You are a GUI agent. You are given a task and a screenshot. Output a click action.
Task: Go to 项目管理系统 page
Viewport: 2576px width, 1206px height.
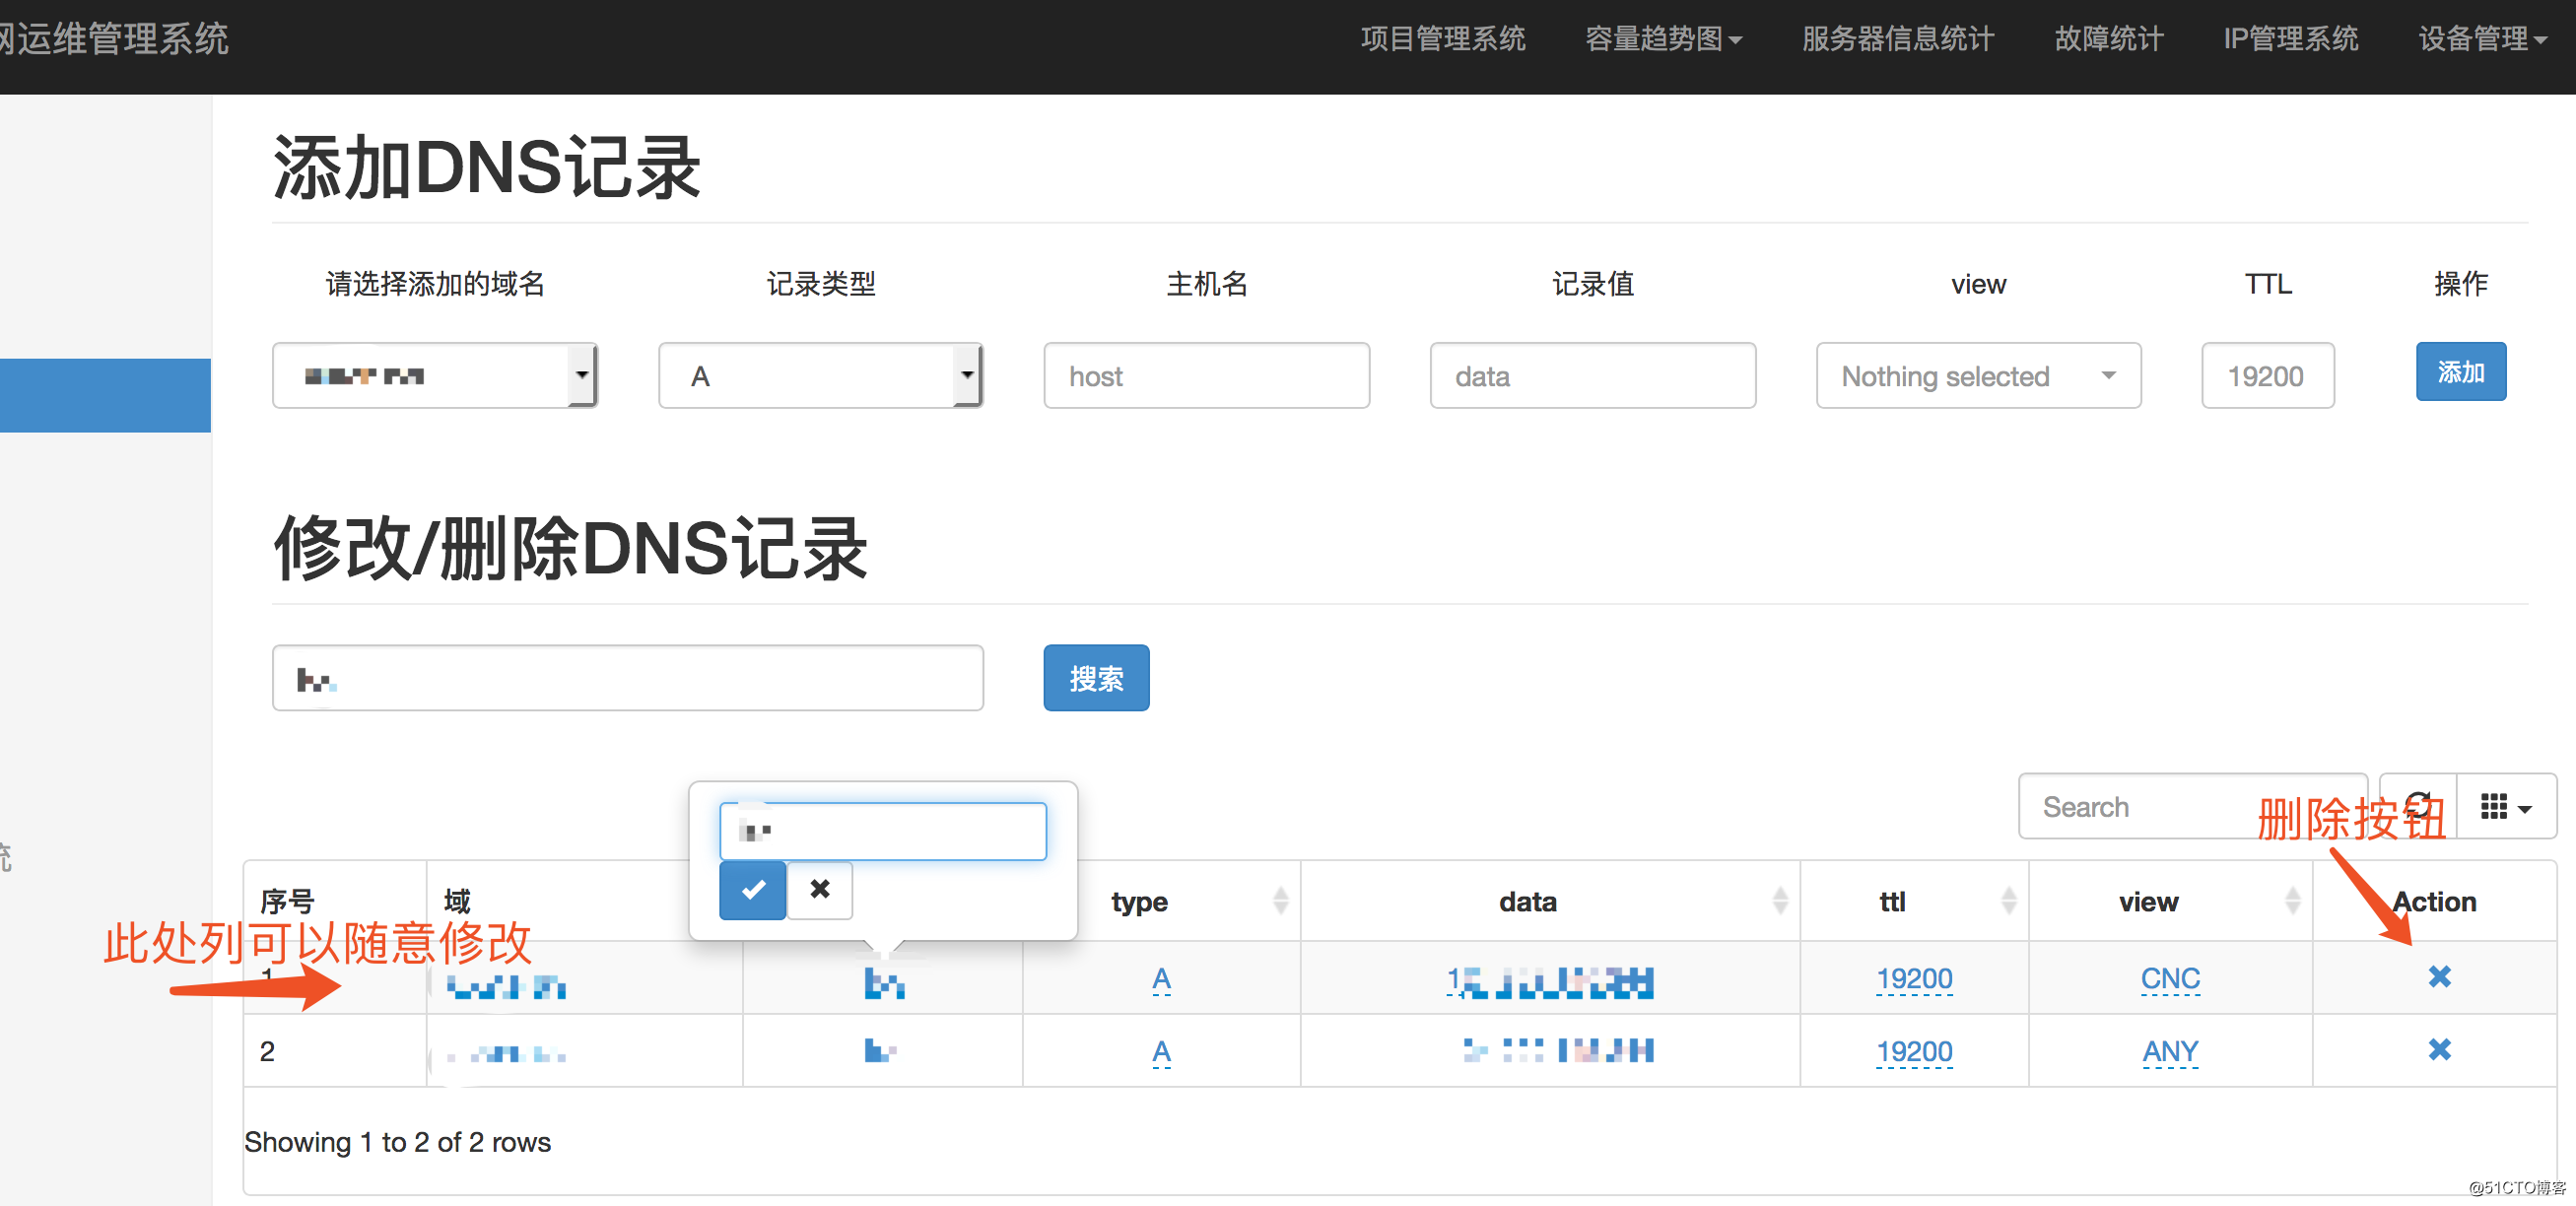click(x=1442, y=39)
